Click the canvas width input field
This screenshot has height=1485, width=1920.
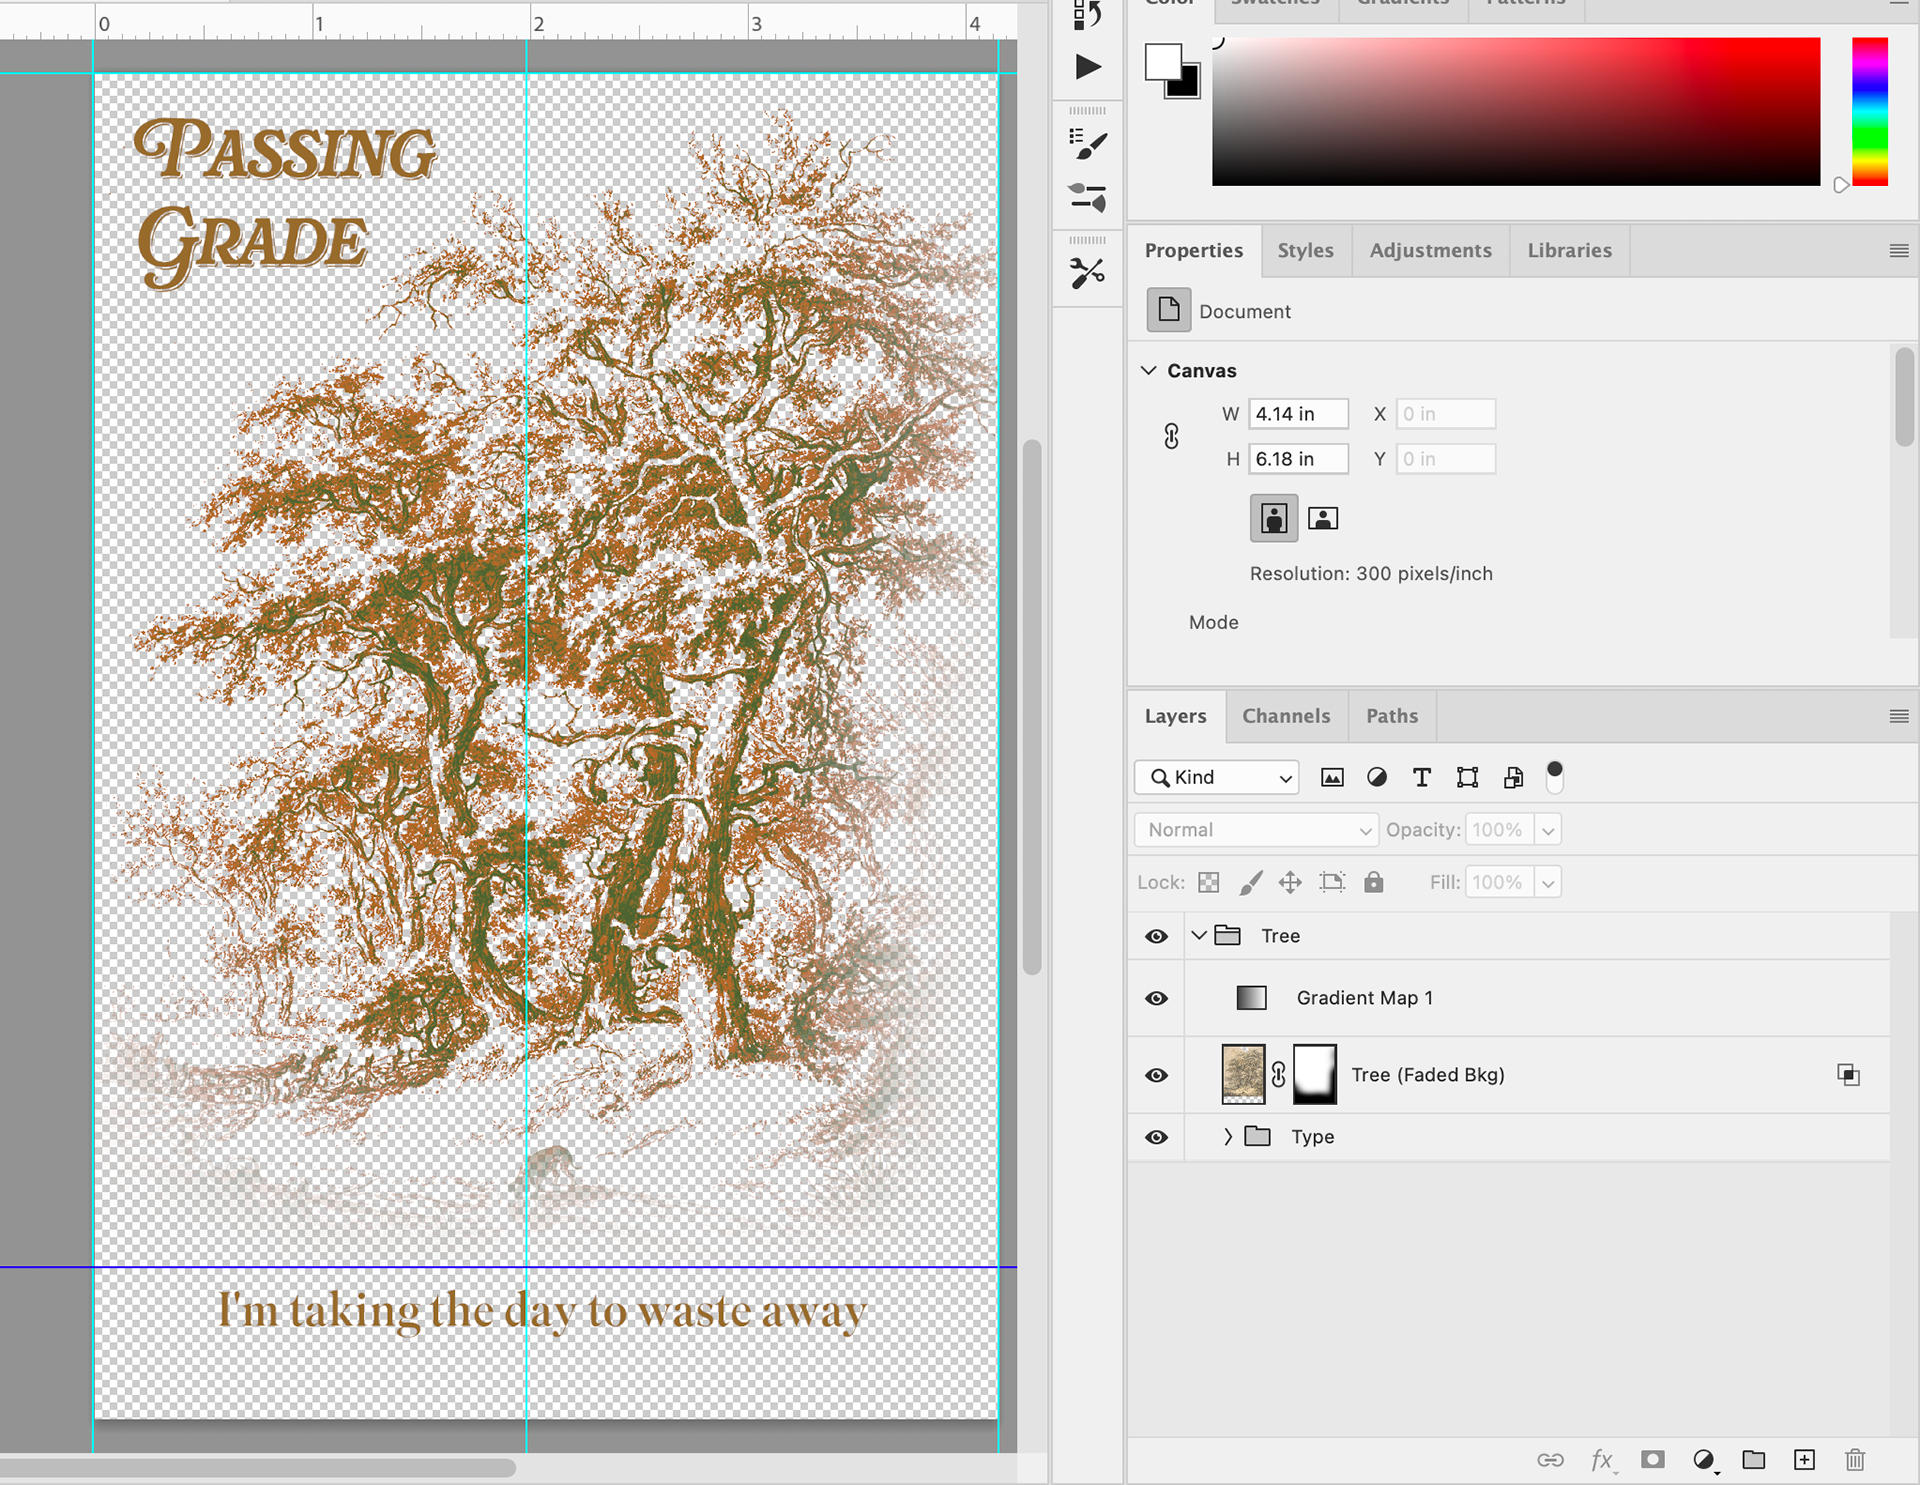(1297, 414)
